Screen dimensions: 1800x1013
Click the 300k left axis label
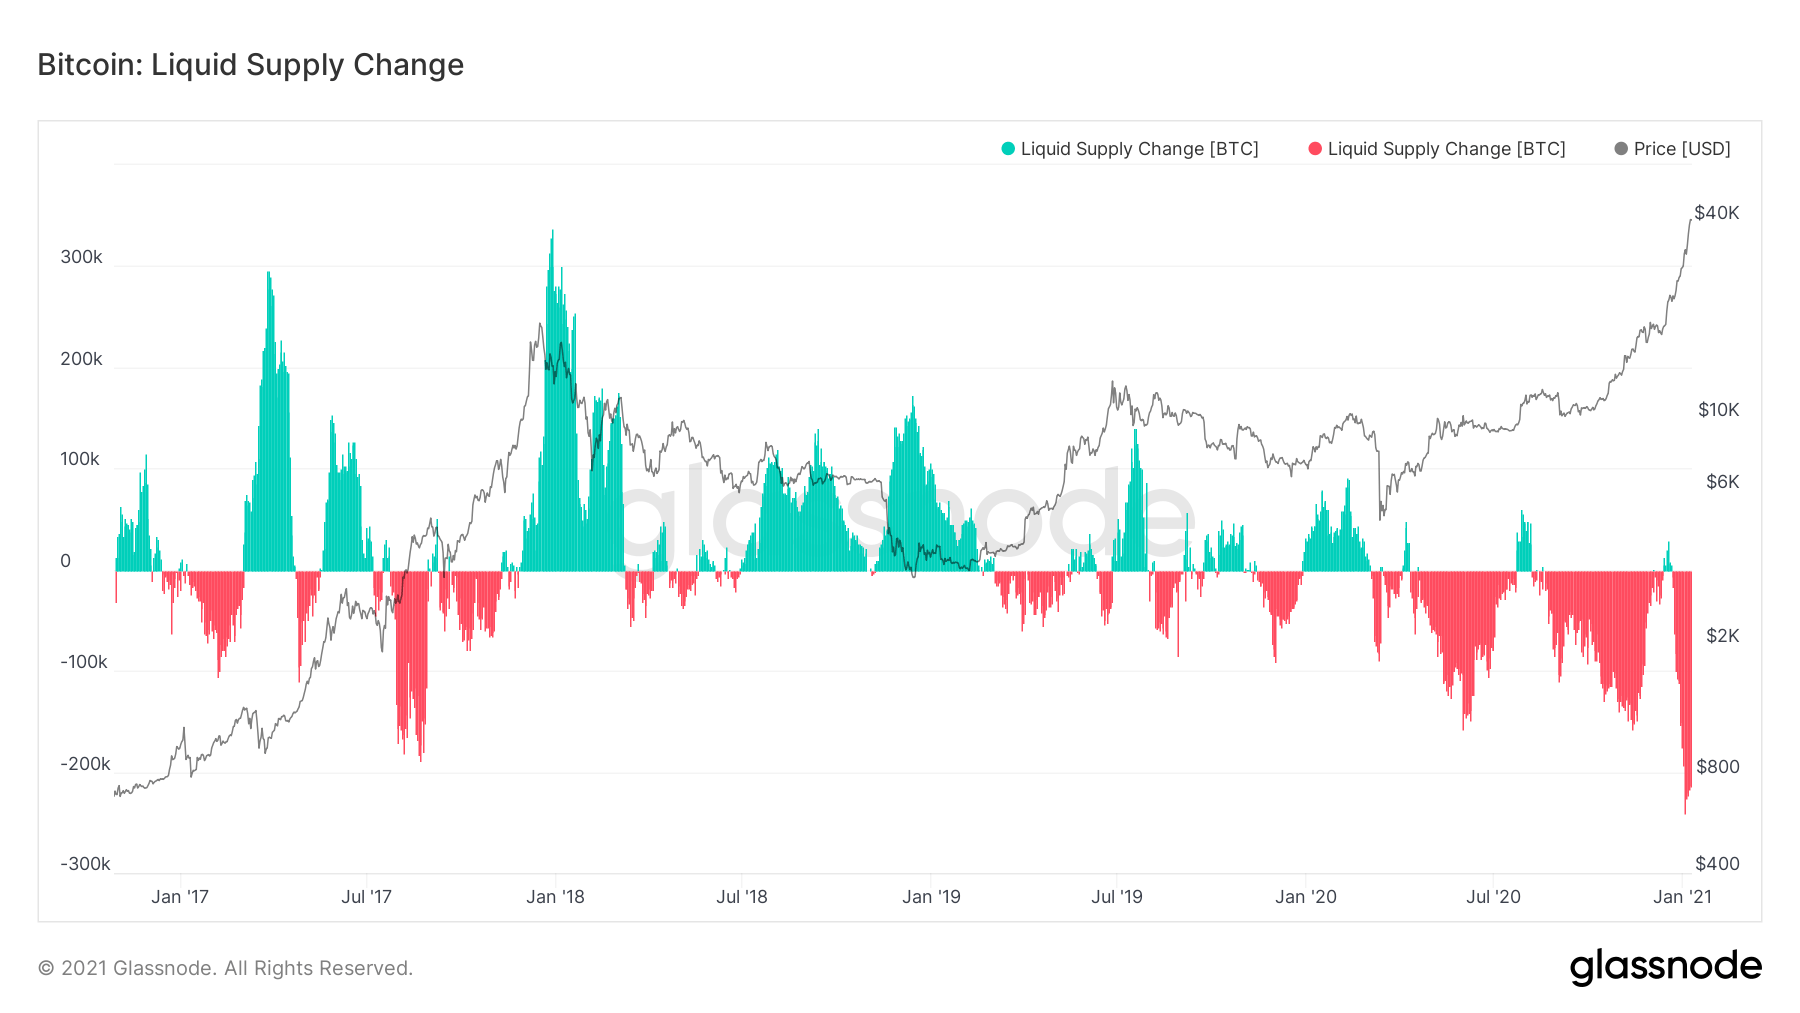(81, 257)
